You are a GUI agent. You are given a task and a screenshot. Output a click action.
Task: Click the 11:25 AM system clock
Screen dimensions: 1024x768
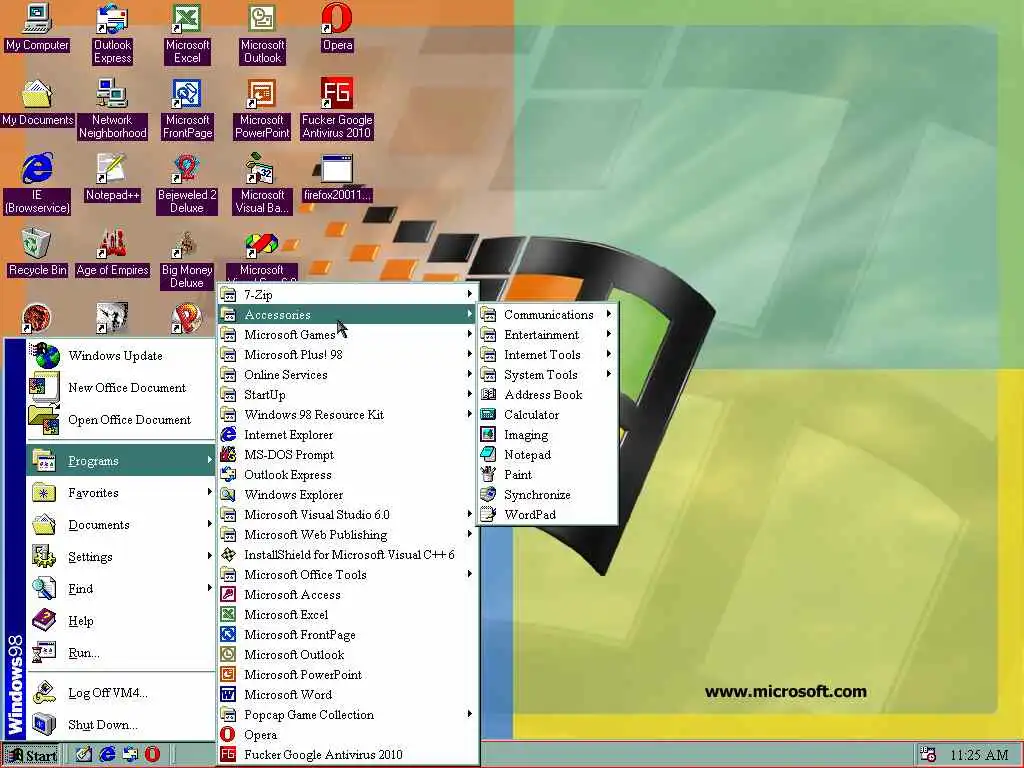pos(978,755)
